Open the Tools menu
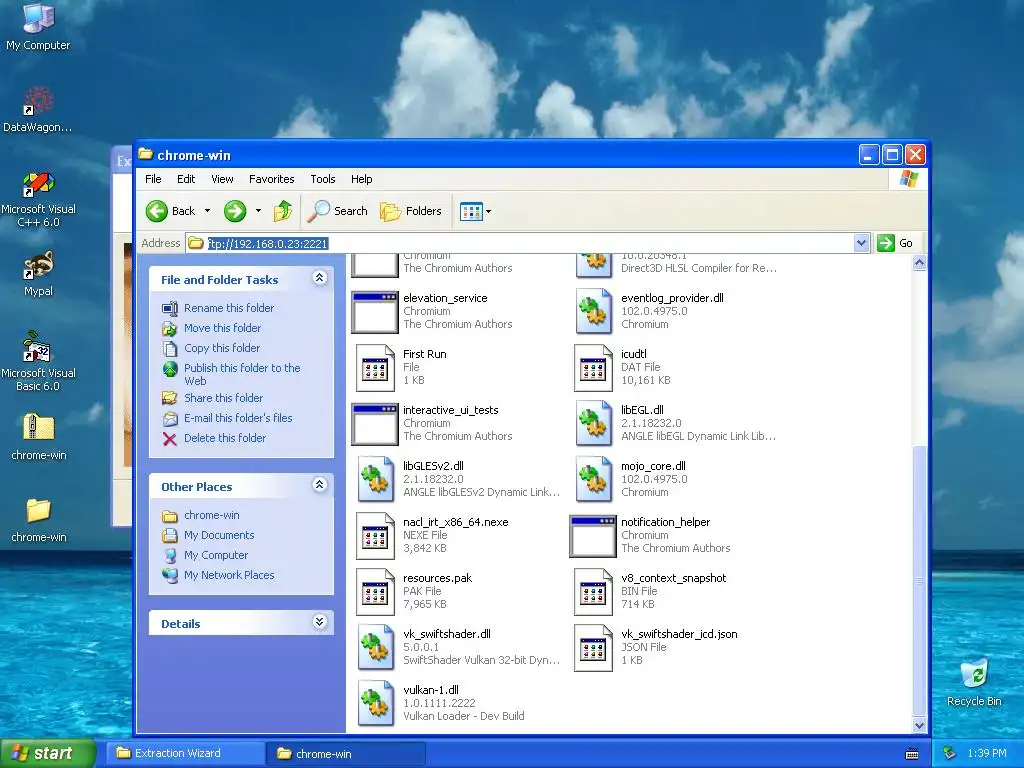This screenshot has height=768, width=1024. 323,179
